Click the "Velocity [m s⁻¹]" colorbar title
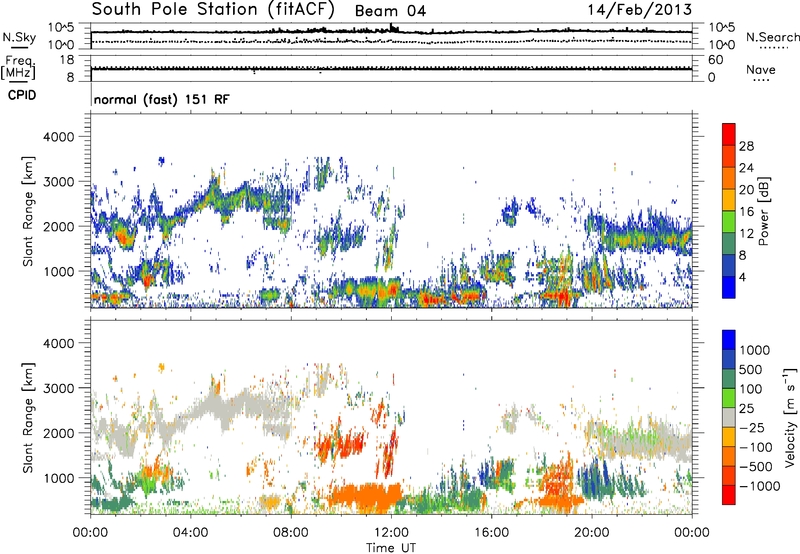This screenshot has width=800, height=554. (791, 417)
